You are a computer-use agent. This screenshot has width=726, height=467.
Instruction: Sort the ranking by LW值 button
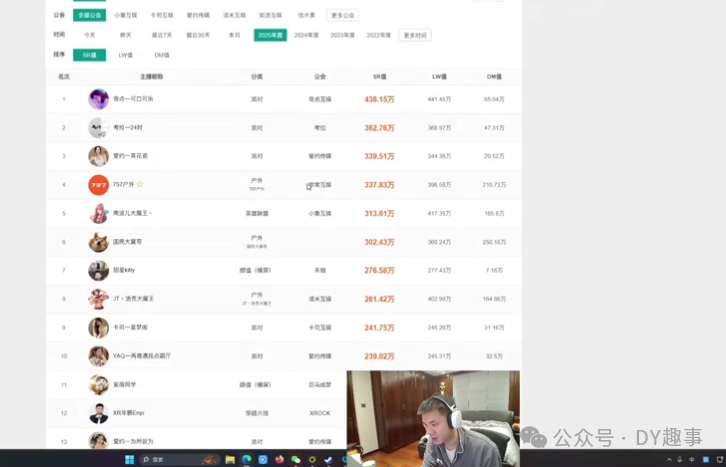125,55
